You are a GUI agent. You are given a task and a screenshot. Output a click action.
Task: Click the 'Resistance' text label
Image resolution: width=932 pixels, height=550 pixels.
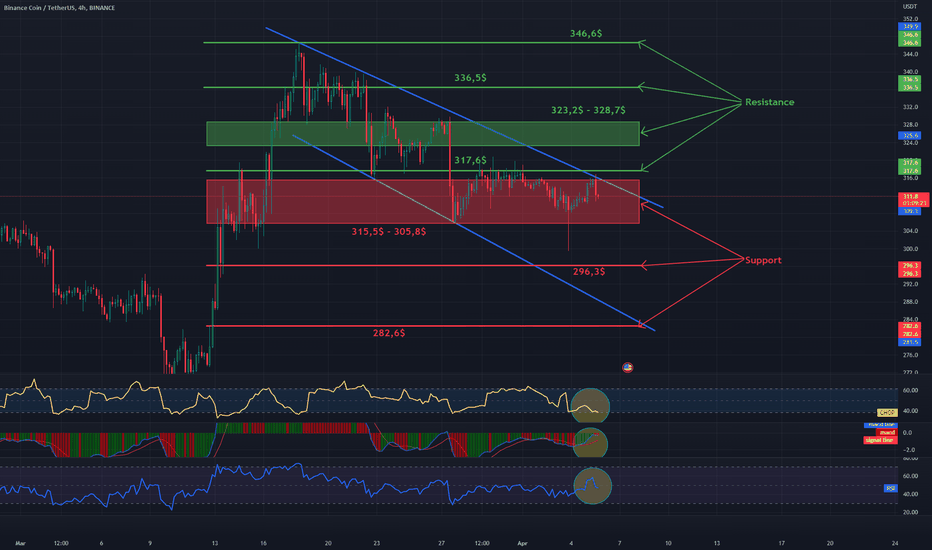point(769,102)
